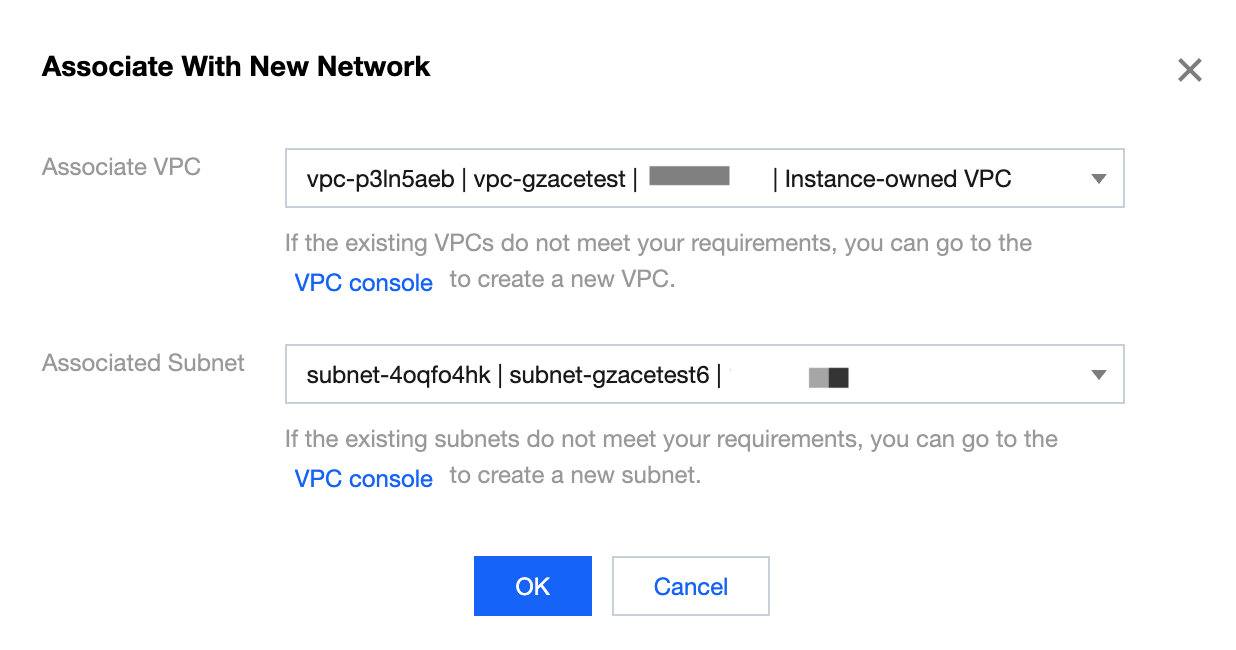Click the subnet-gzacetest6 name in subnet selector
Screen dimensions: 1236x650
pyautogui.click(x=609, y=376)
